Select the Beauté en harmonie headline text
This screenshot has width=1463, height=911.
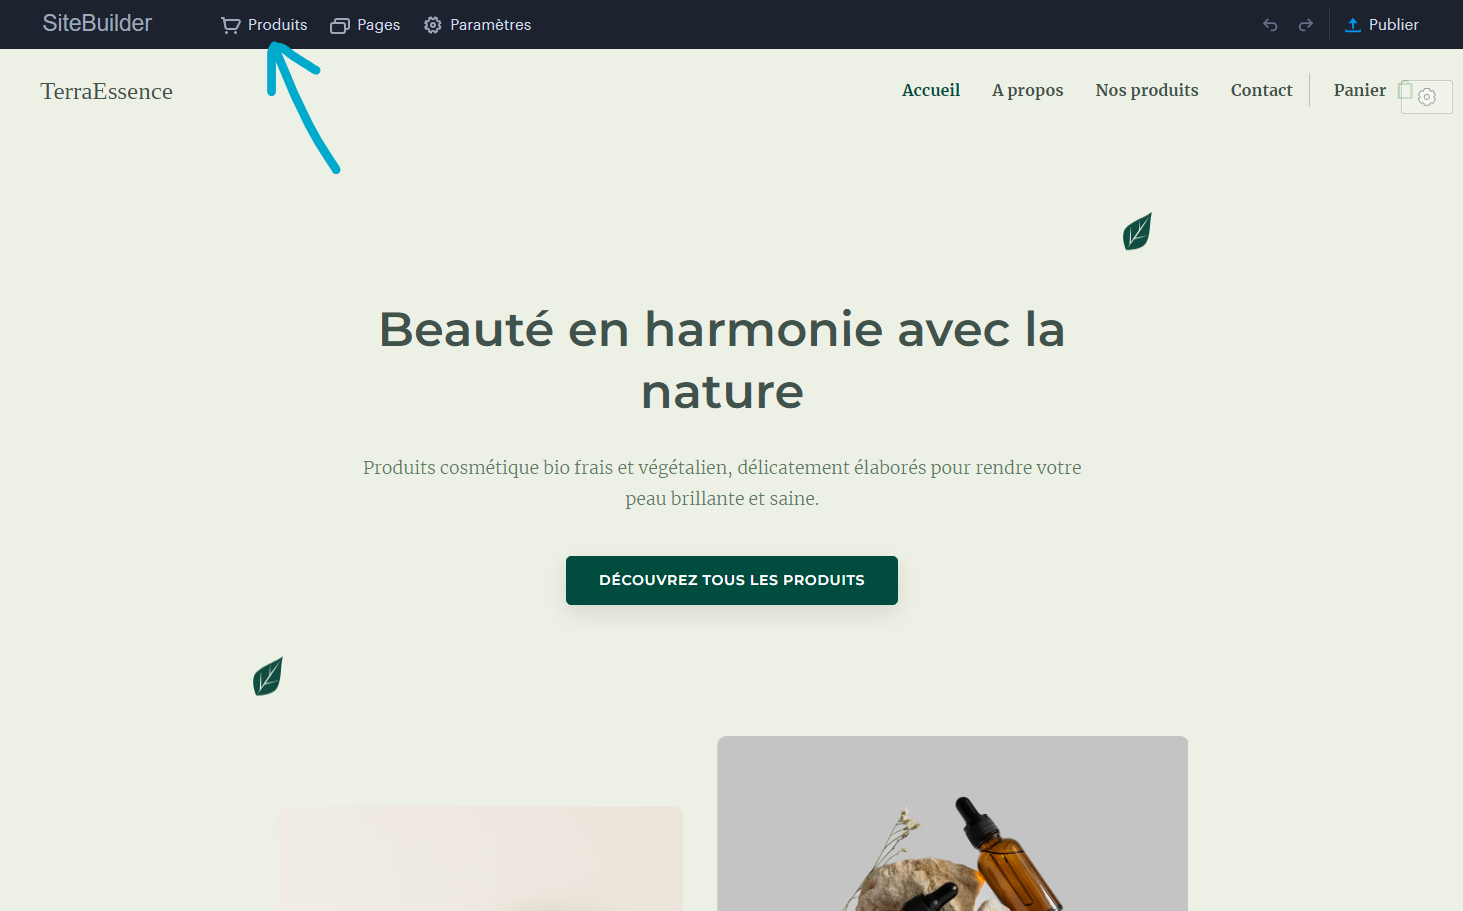point(722,360)
